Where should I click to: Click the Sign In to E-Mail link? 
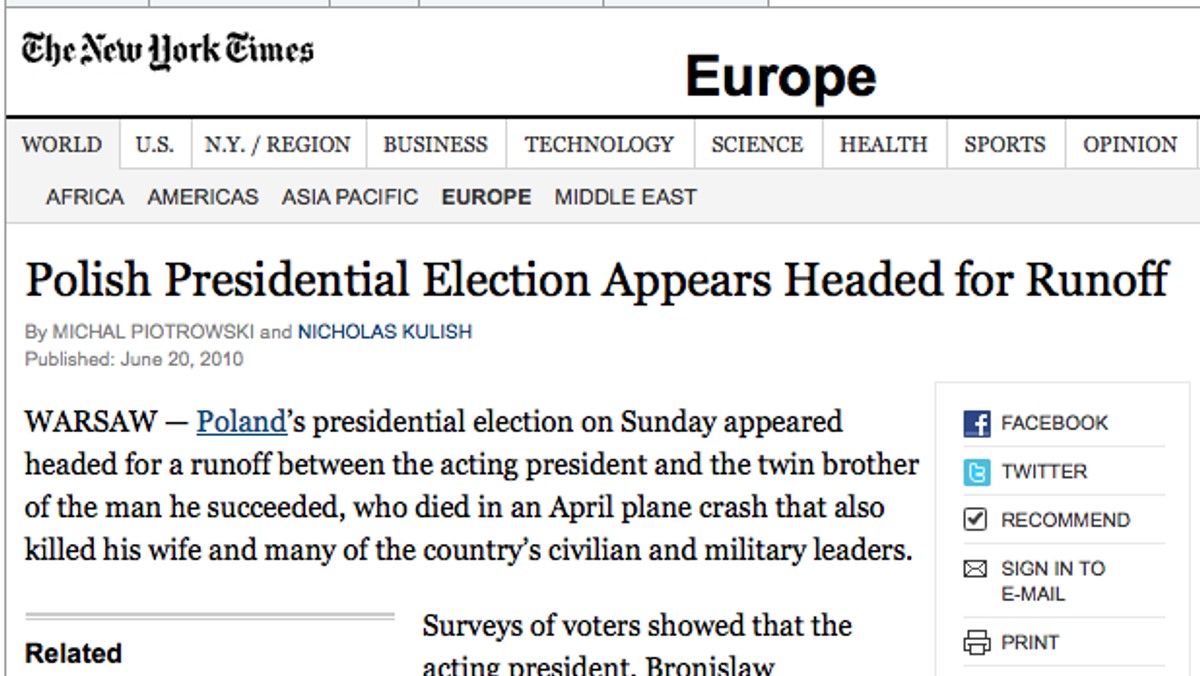(x=1053, y=581)
